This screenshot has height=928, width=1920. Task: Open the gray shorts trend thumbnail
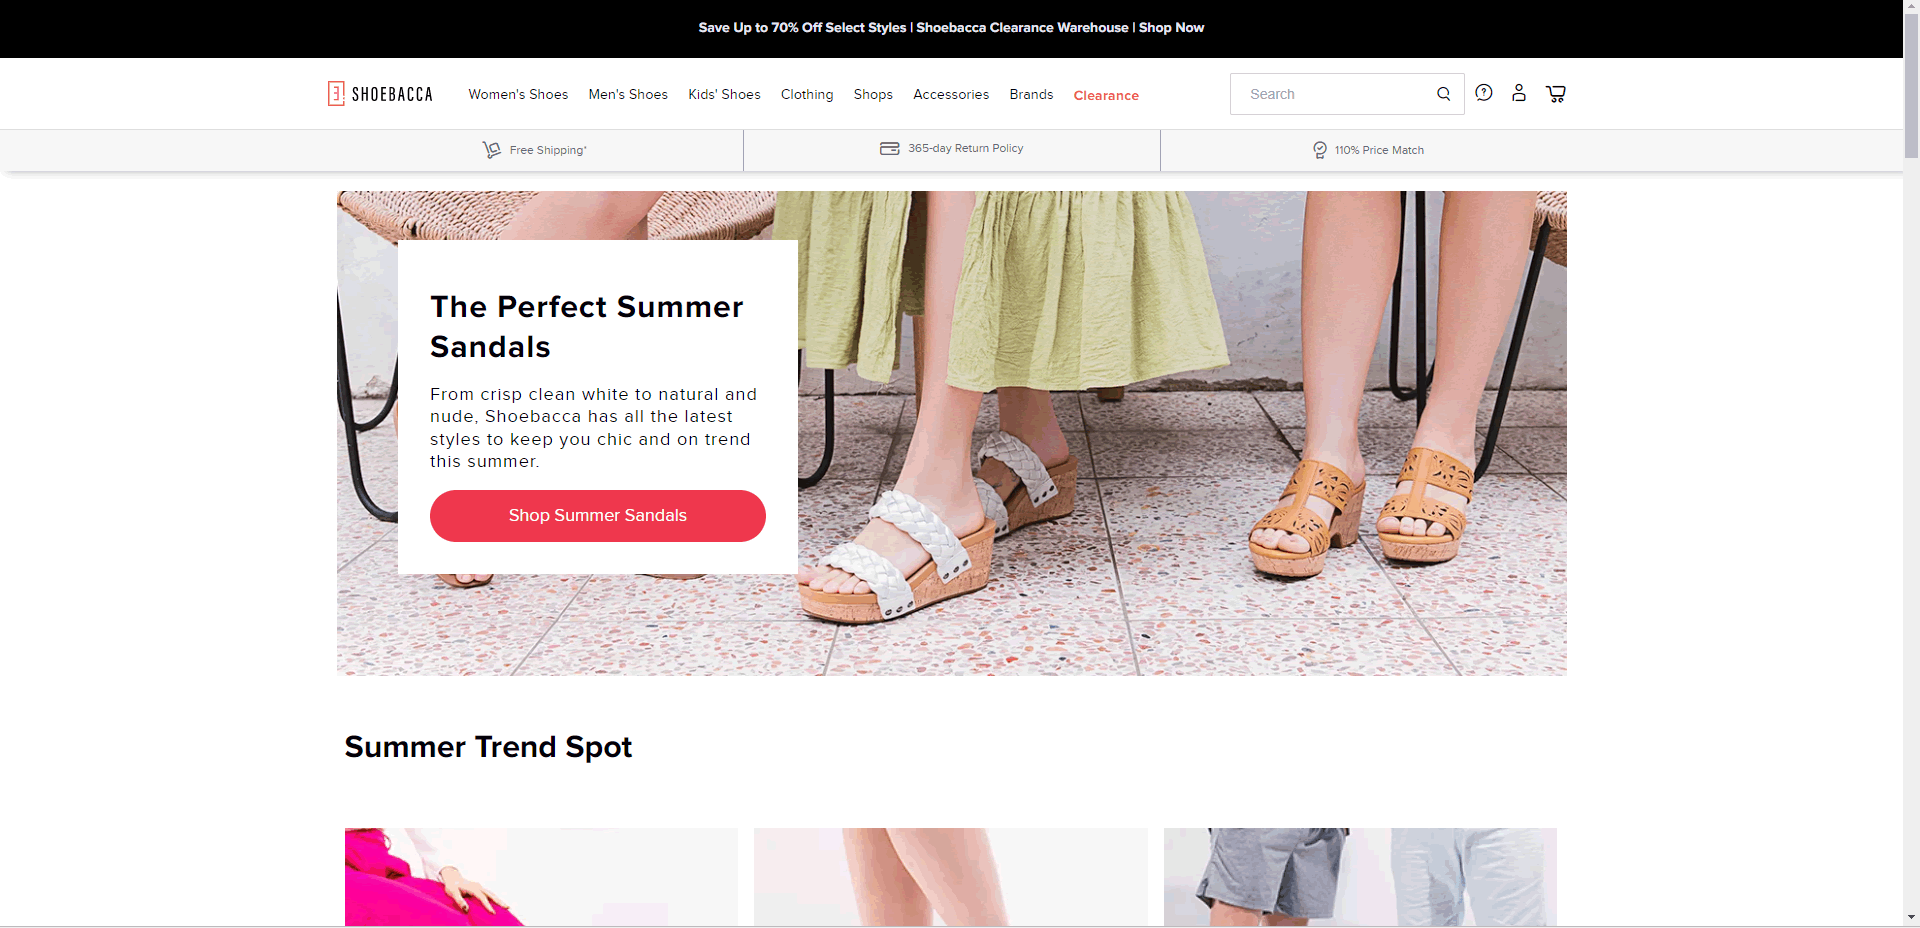[1360, 877]
